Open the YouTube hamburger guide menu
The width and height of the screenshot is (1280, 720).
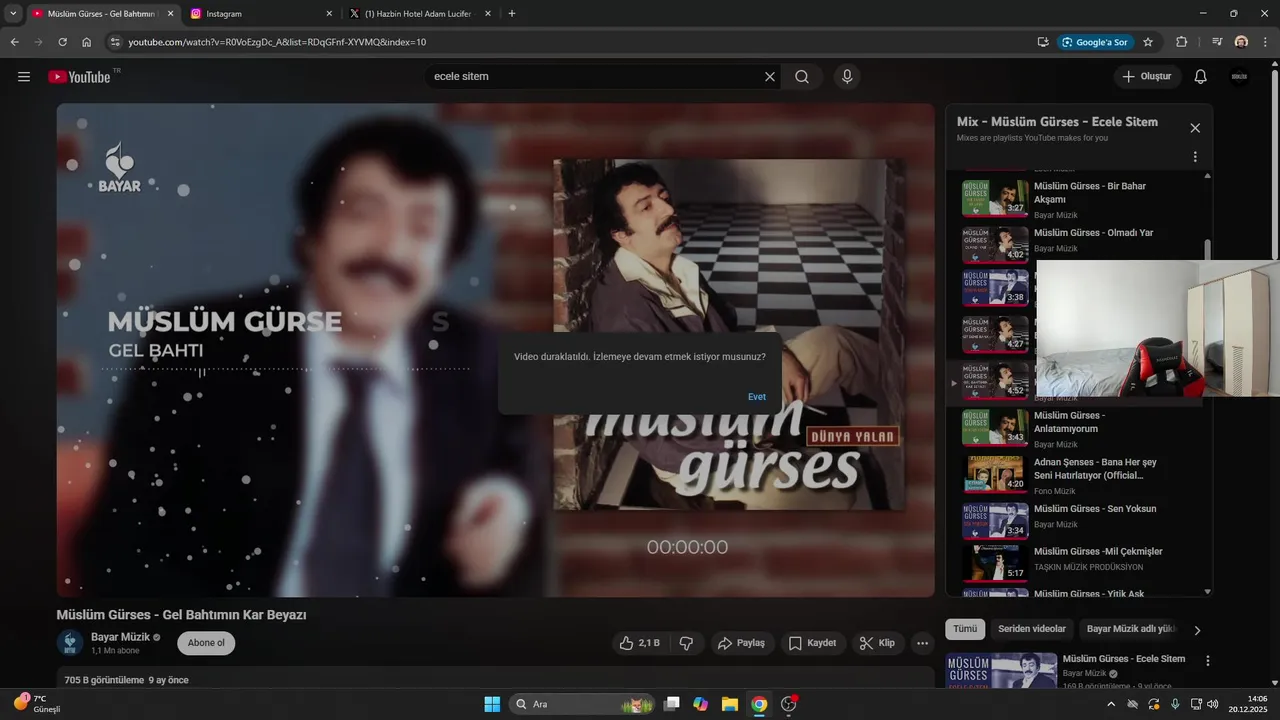point(24,77)
